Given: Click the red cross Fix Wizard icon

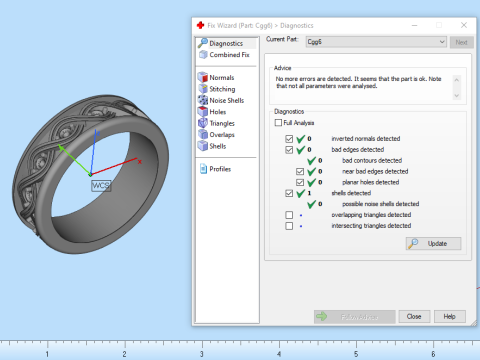Looking at the screenshot, I should click(x=200, y=25).
